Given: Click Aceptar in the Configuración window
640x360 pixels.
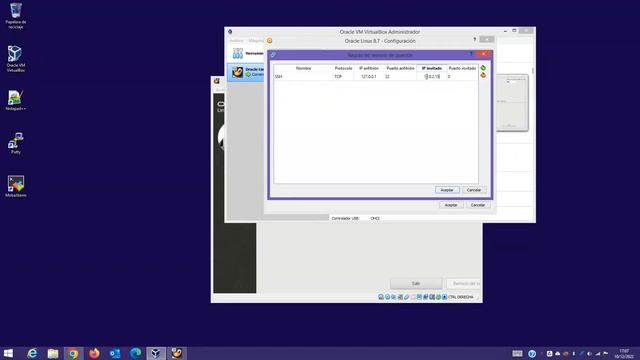Looking at the screenshot, I should (x=451, y=205).
